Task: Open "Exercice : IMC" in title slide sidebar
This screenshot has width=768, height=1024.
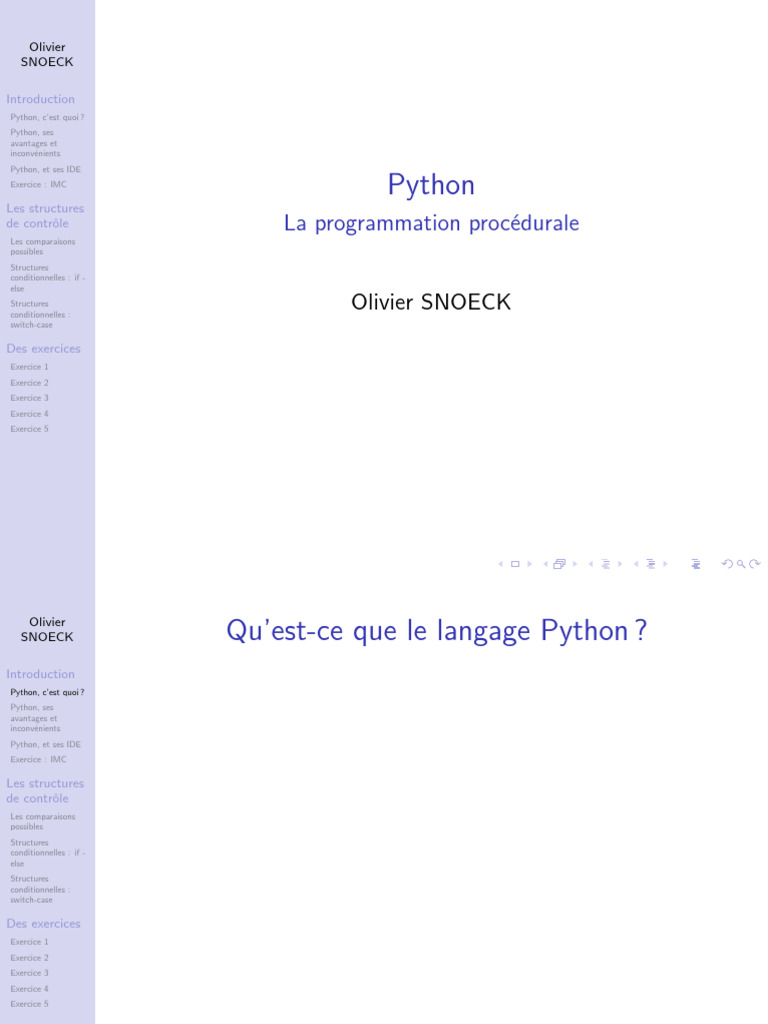Action: 39,185
